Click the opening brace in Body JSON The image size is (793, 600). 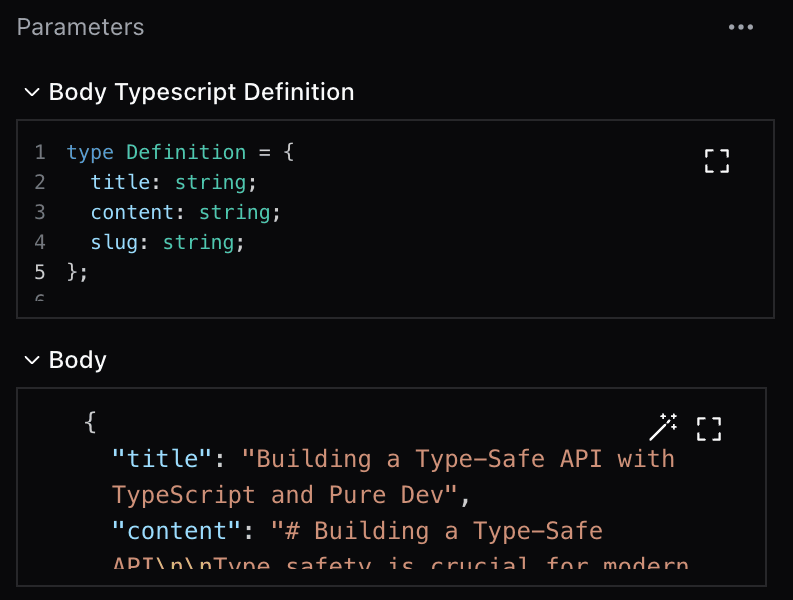(90, 423)
